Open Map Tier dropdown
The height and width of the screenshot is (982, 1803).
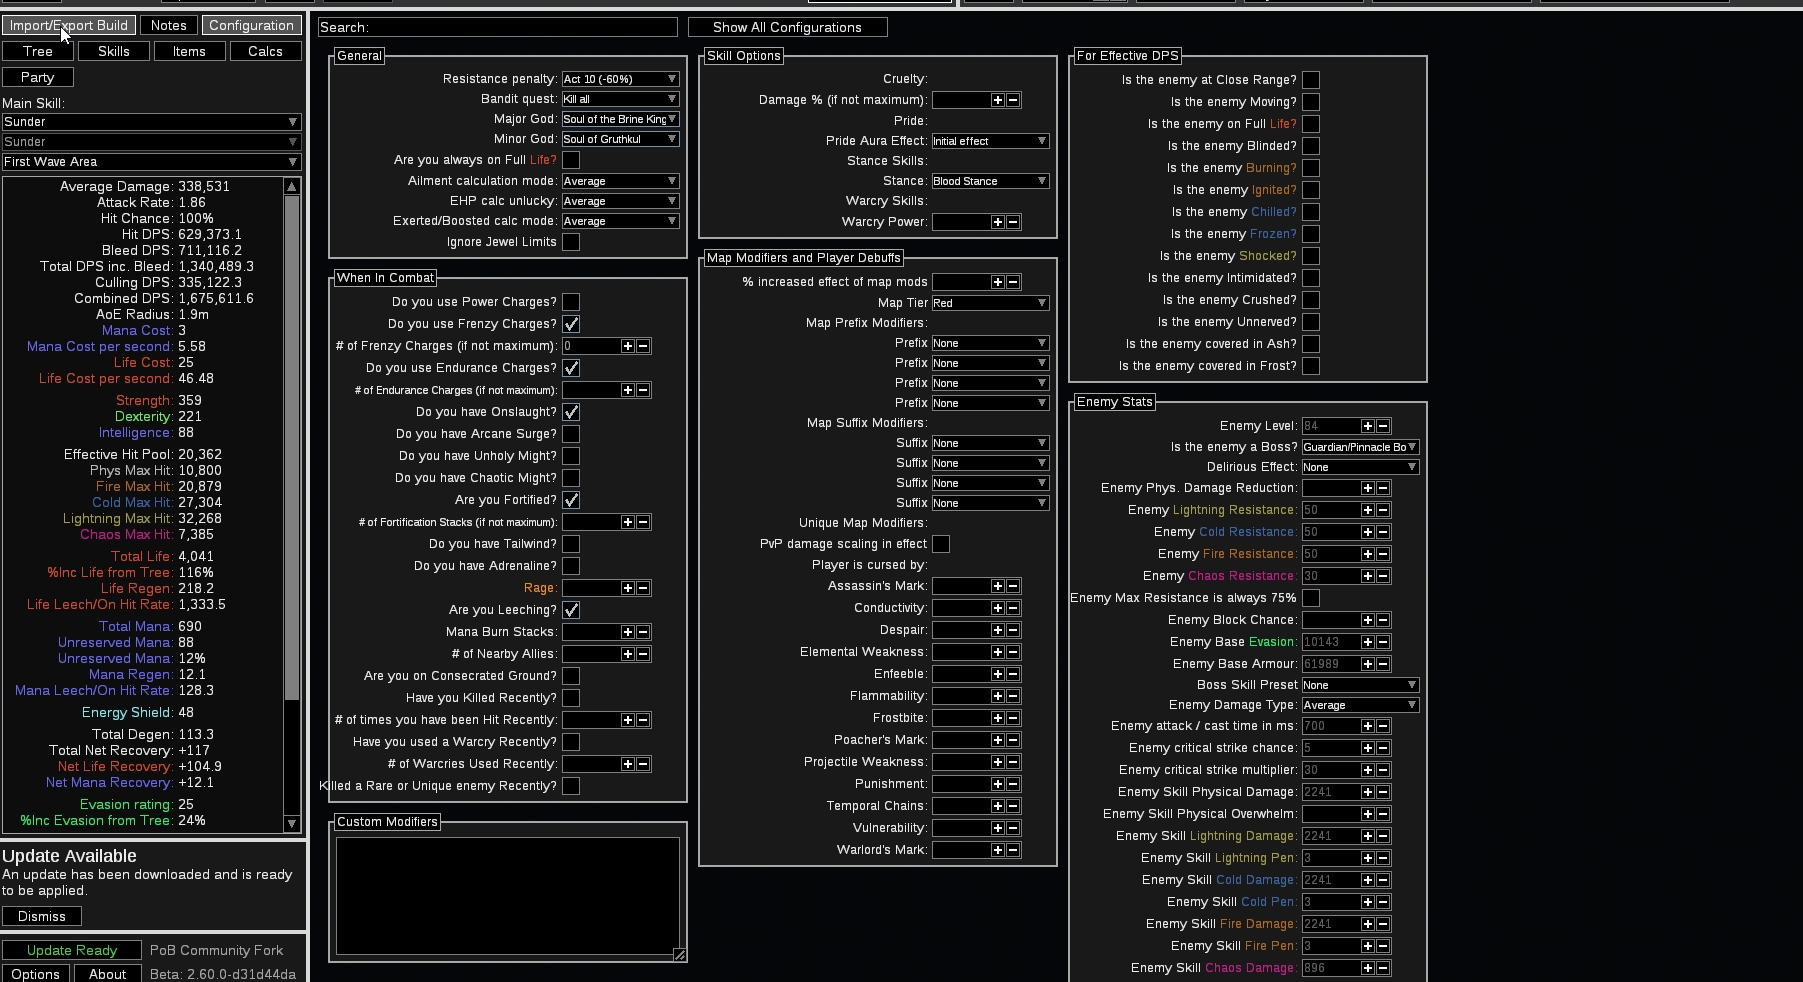(x=990, y=303)
